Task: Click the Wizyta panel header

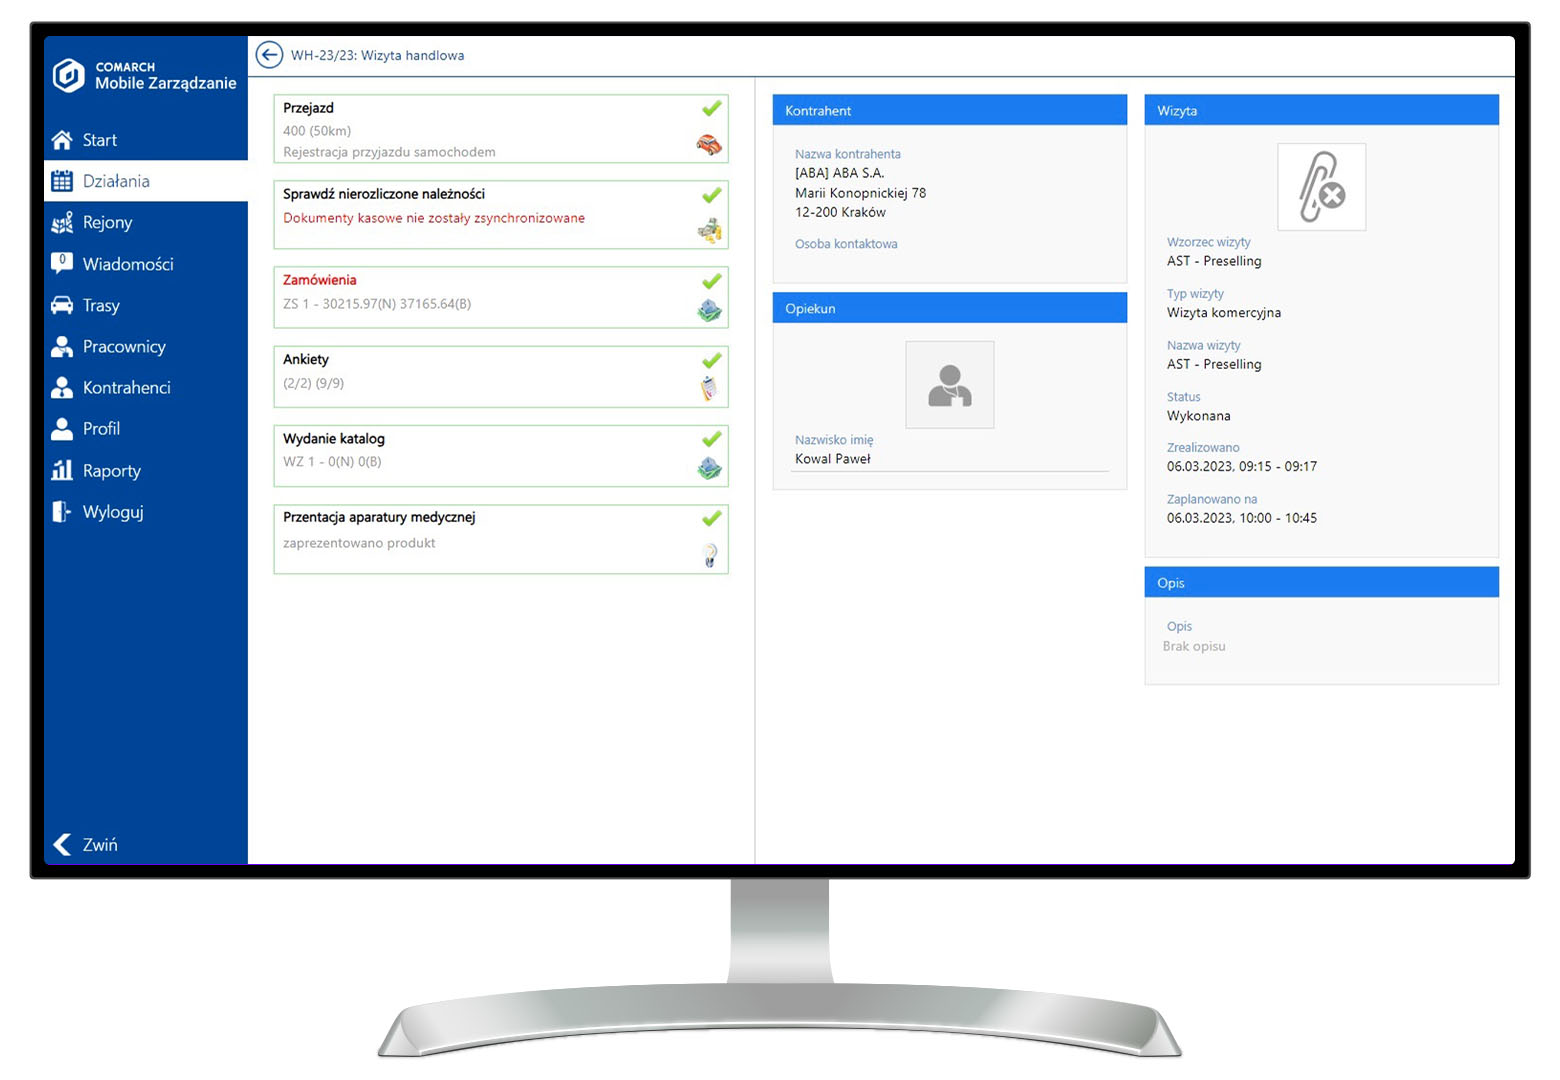Action: click(x=1322, y=110)
